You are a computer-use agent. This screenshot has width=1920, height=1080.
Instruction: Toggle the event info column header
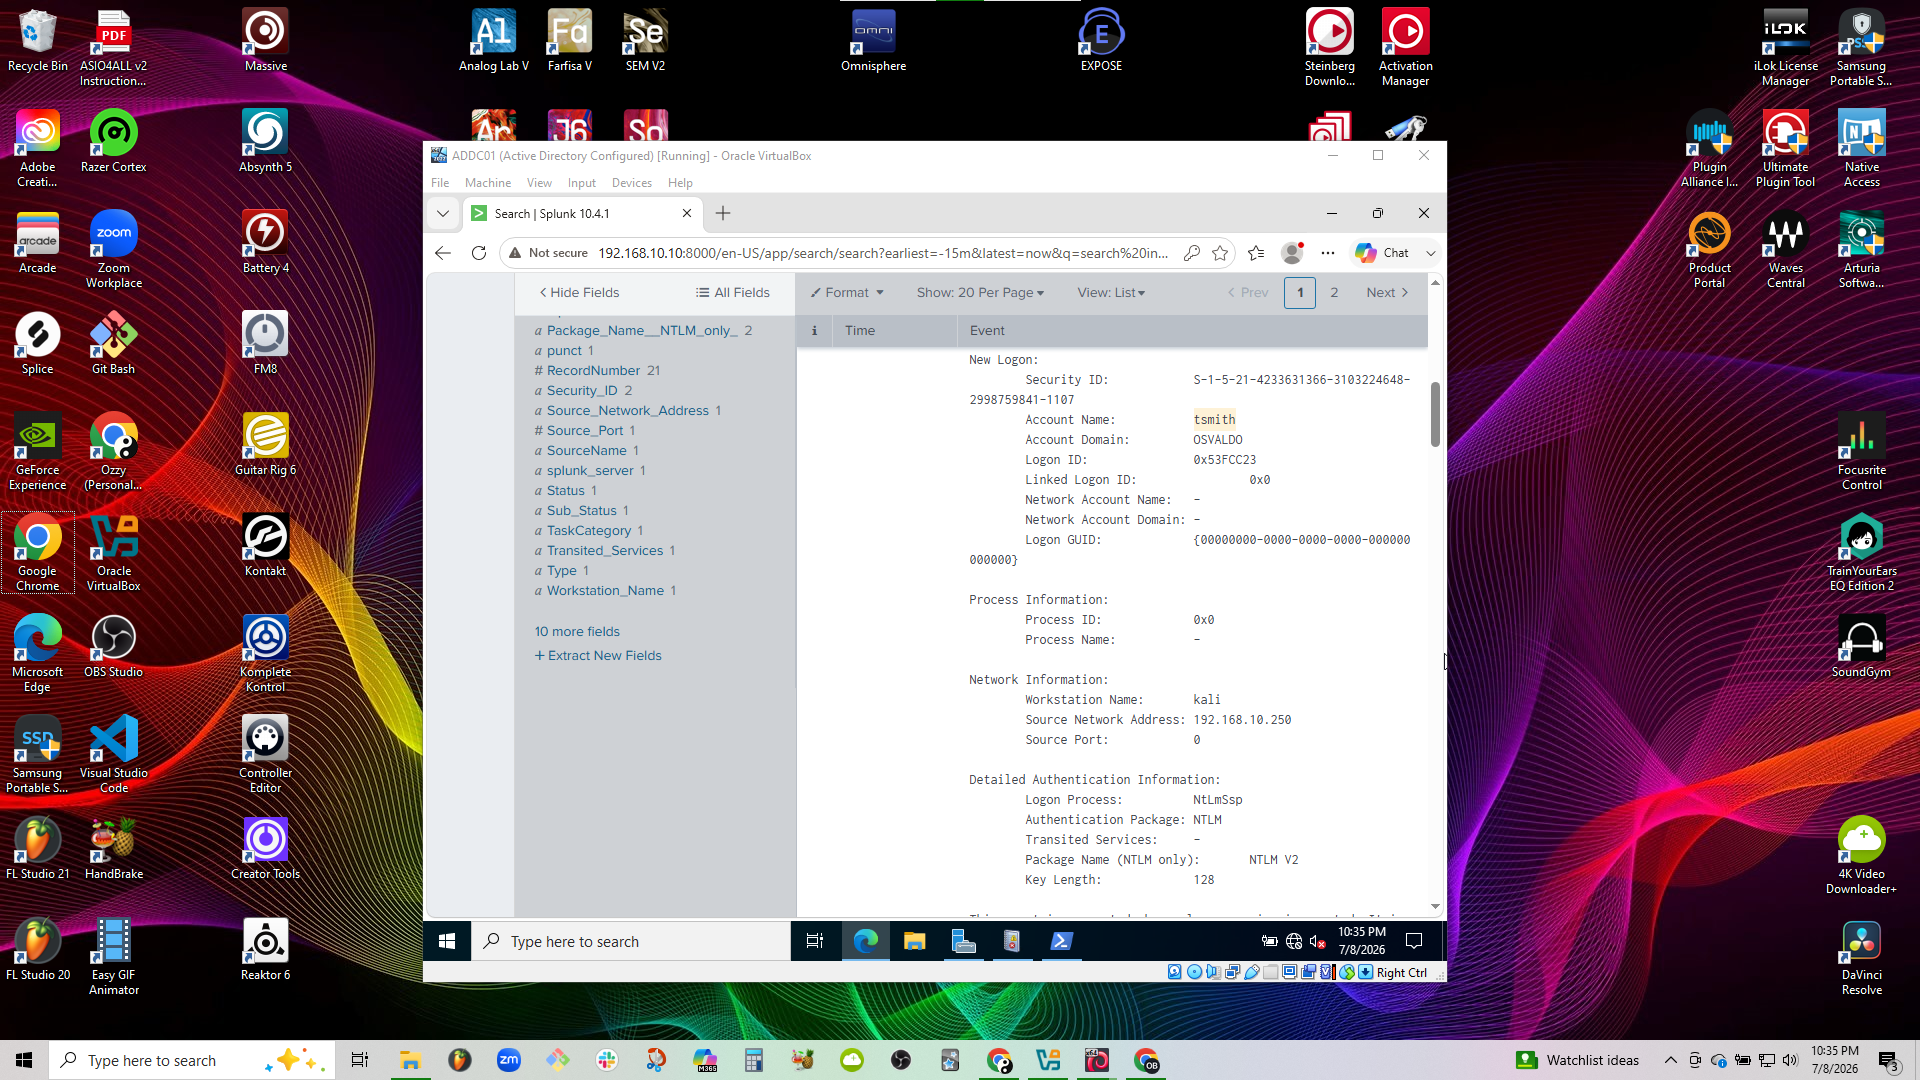(814, 331)
